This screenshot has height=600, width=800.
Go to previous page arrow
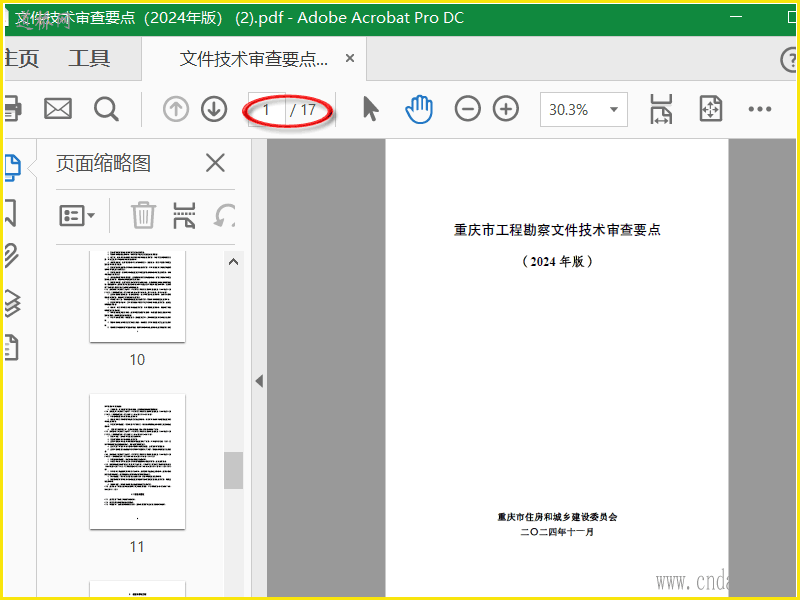pyautogui.click(x=176, y=109)
